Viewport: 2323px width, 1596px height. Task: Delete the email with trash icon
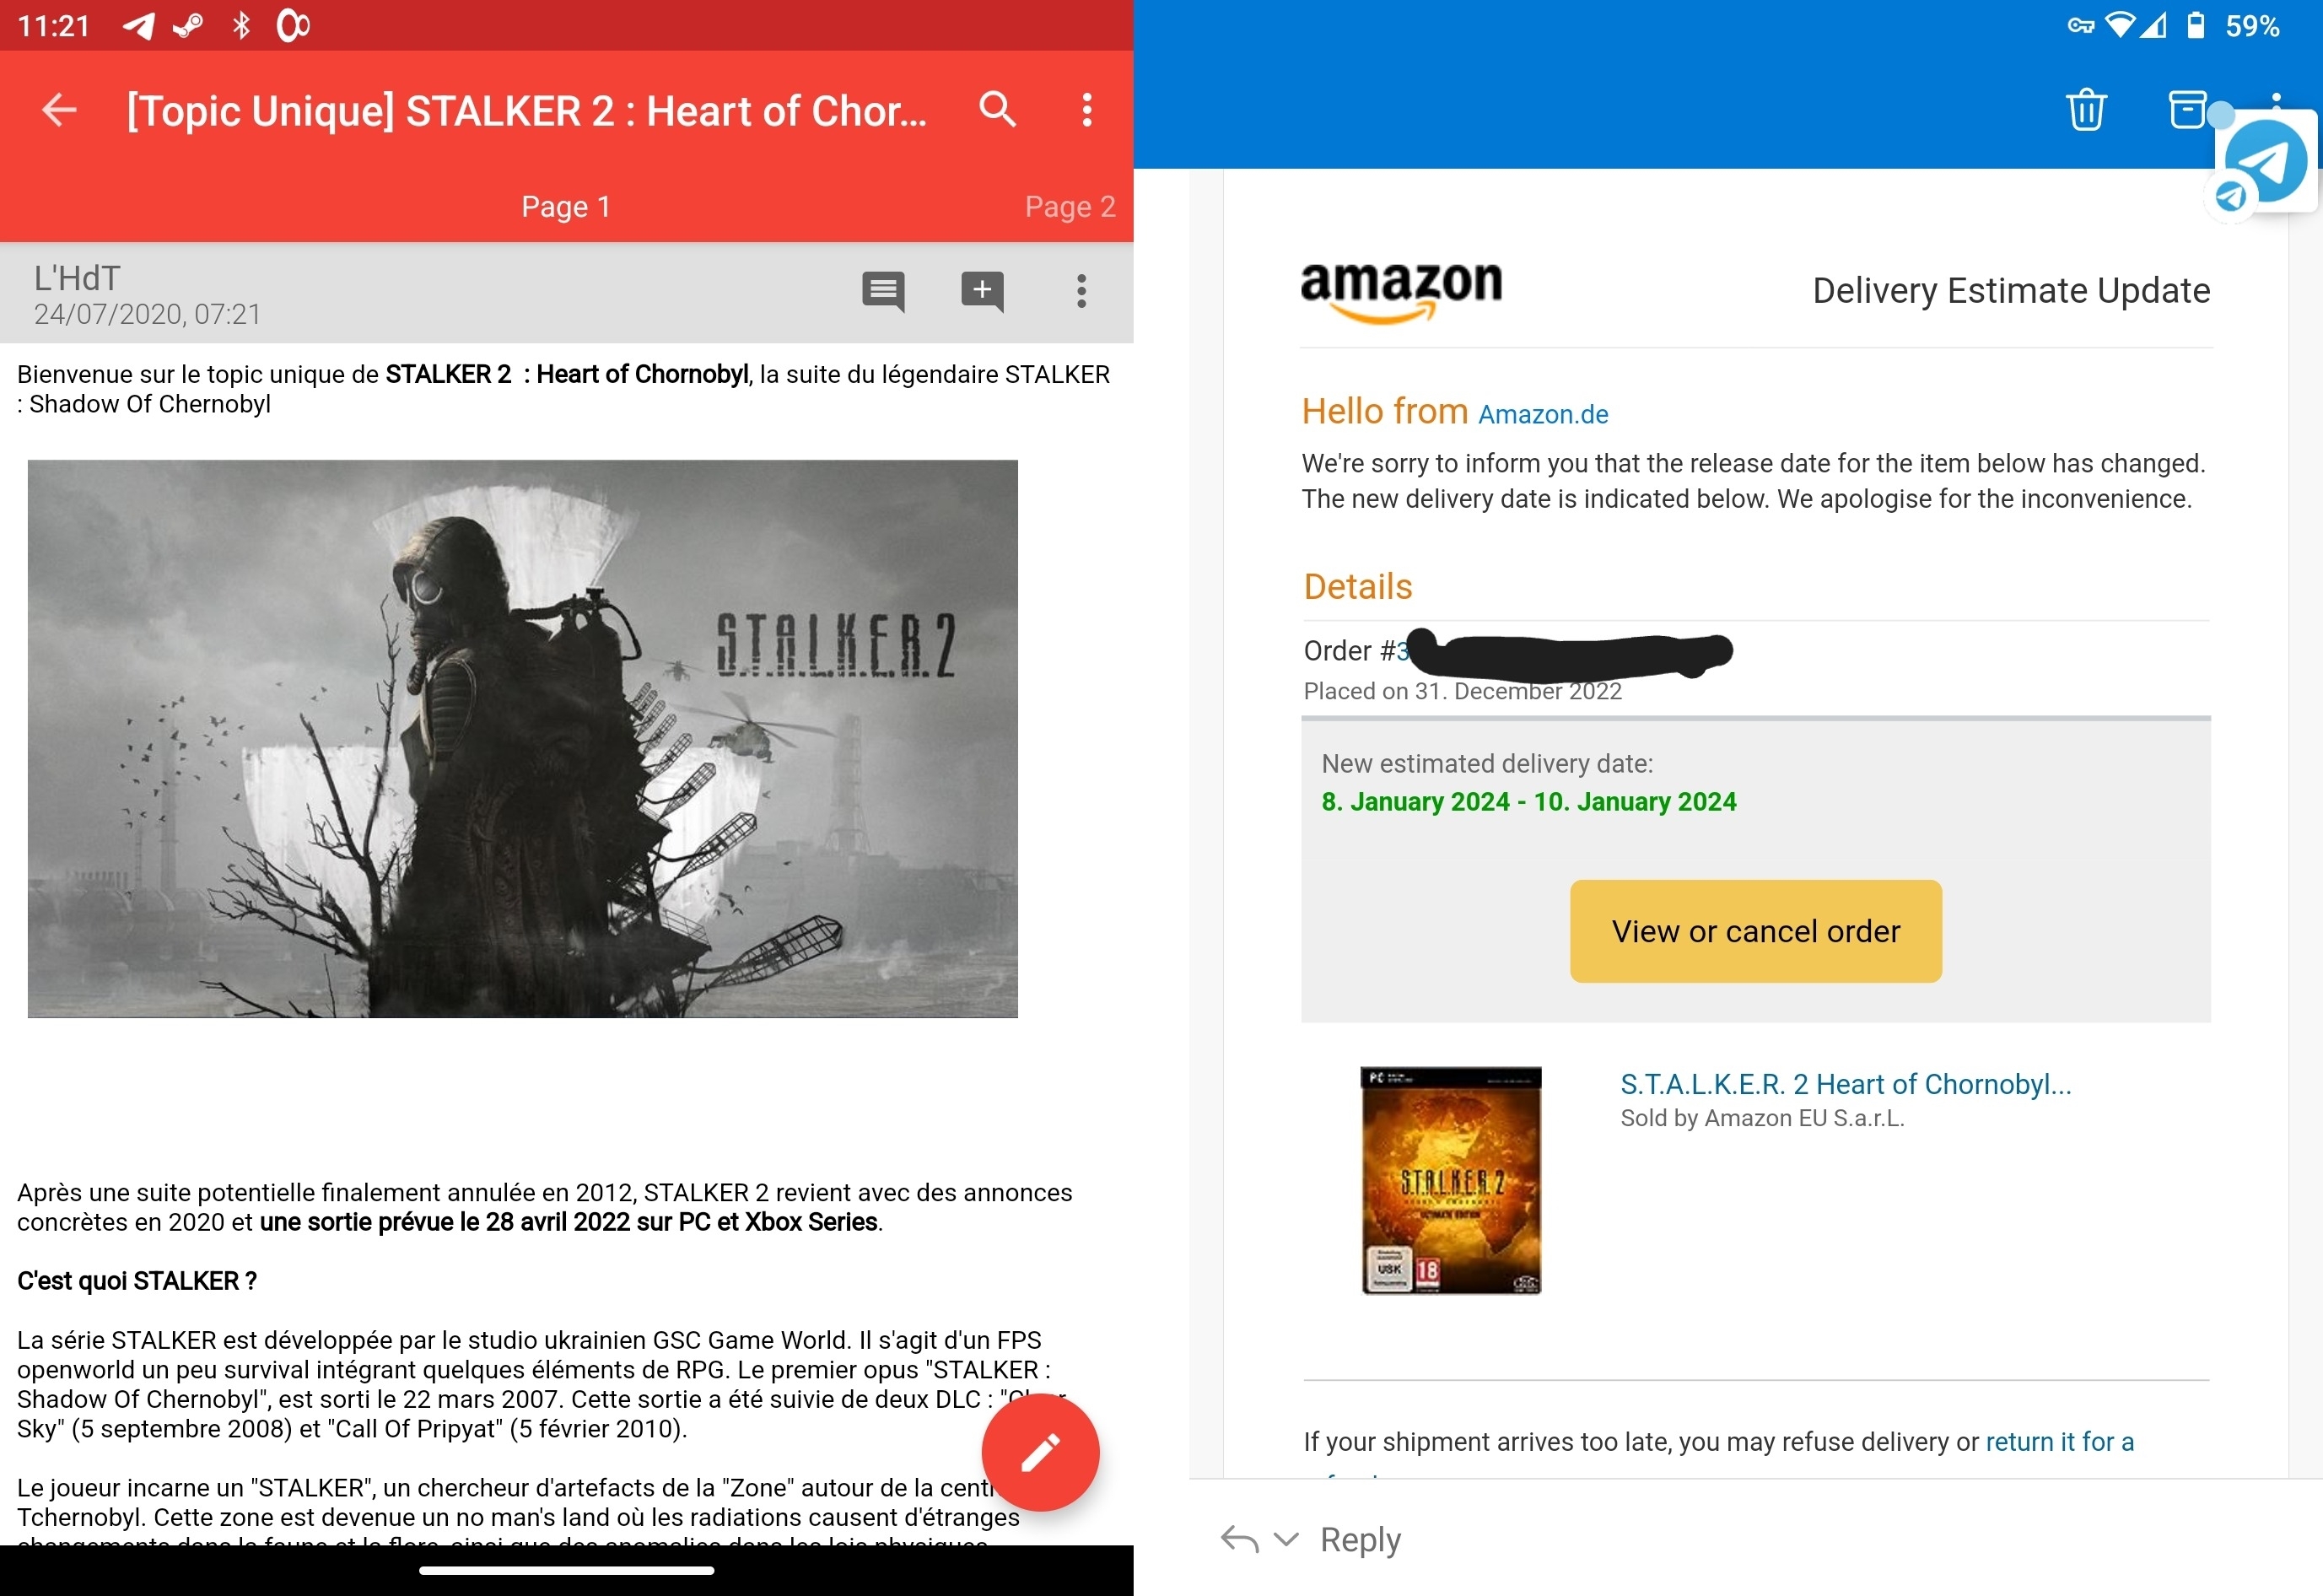(x=2086, y=109)
